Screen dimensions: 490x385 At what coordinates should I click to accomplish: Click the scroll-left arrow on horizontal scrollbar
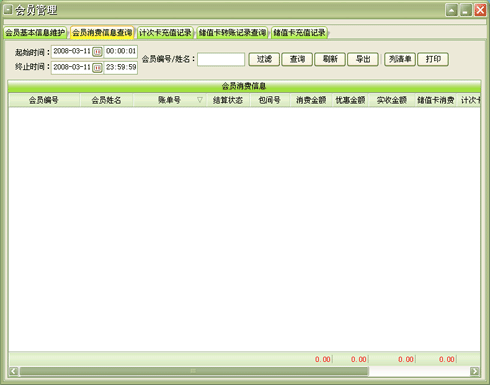[14, 371]
